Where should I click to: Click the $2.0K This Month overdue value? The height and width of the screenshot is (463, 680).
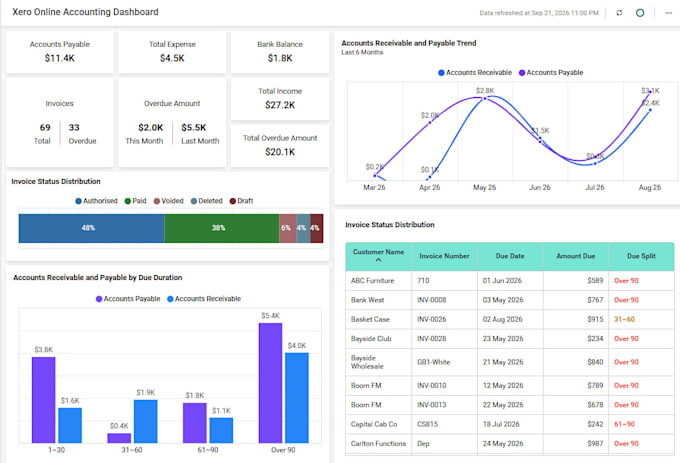[150, 127]
